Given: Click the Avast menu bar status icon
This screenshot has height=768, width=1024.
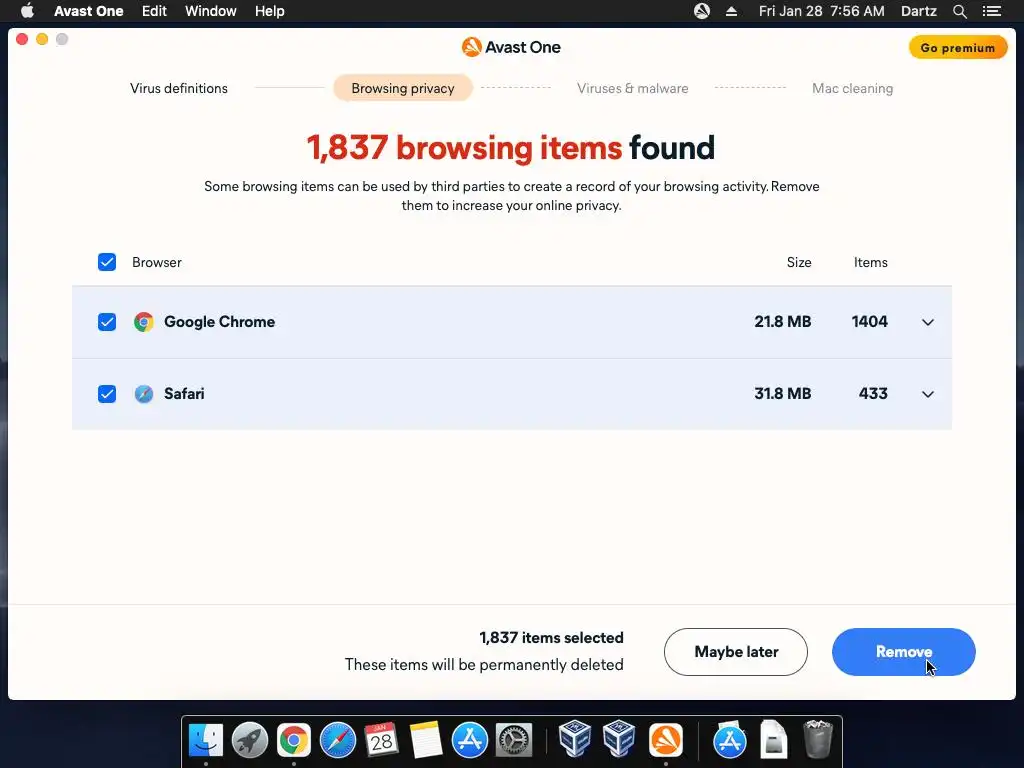Looking at the screenshot, I should pos(701,11).
